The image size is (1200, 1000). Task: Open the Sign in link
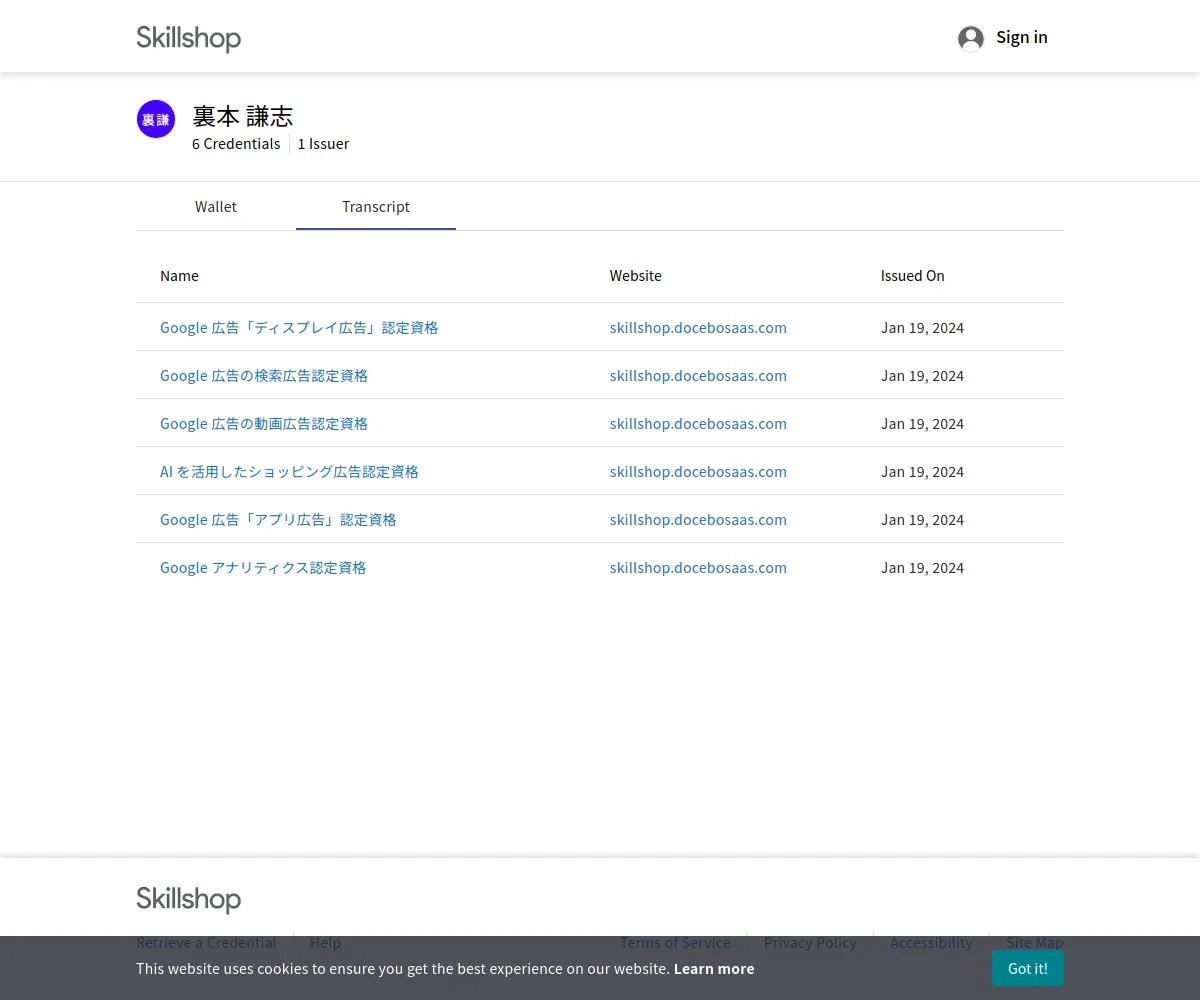(x=1022, y=37)
